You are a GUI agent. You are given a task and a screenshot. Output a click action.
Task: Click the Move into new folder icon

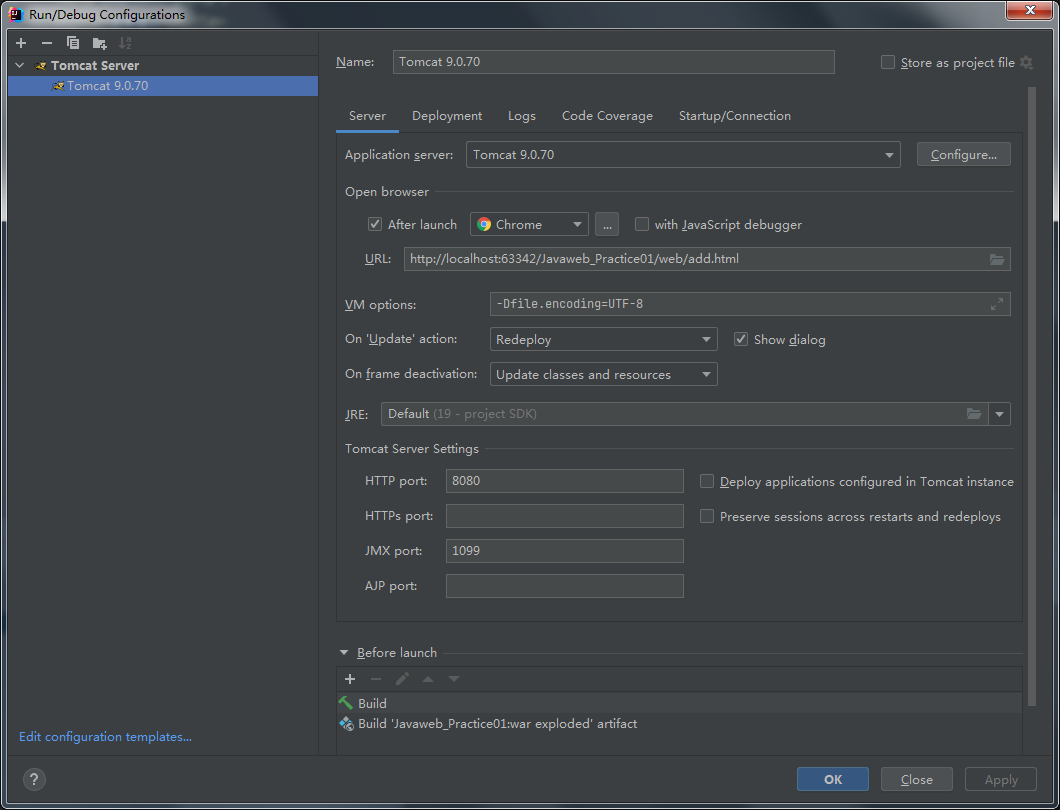[x=99, y=43]
